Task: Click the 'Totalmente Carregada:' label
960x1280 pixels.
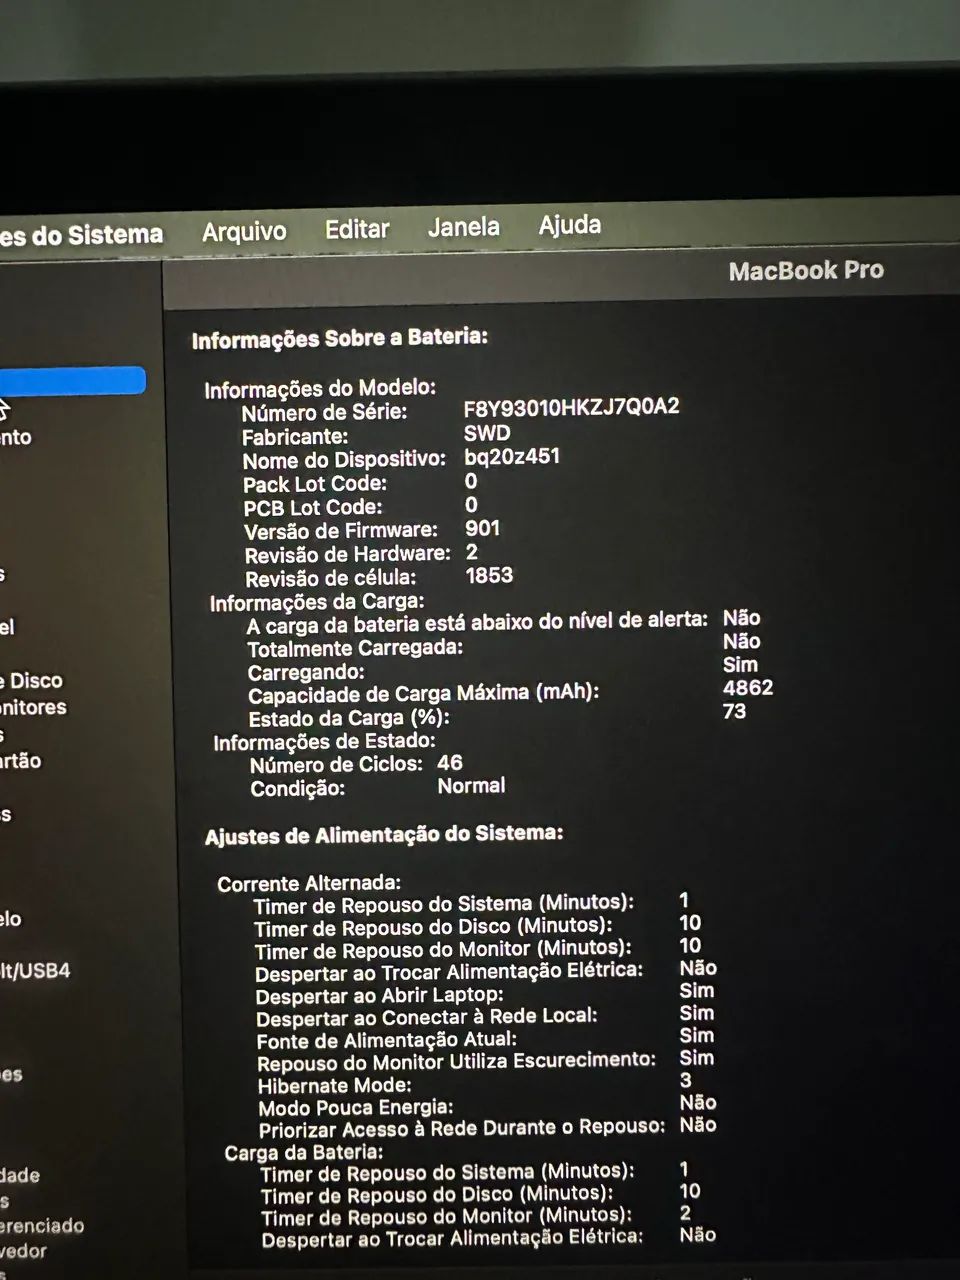Action: 356,648
